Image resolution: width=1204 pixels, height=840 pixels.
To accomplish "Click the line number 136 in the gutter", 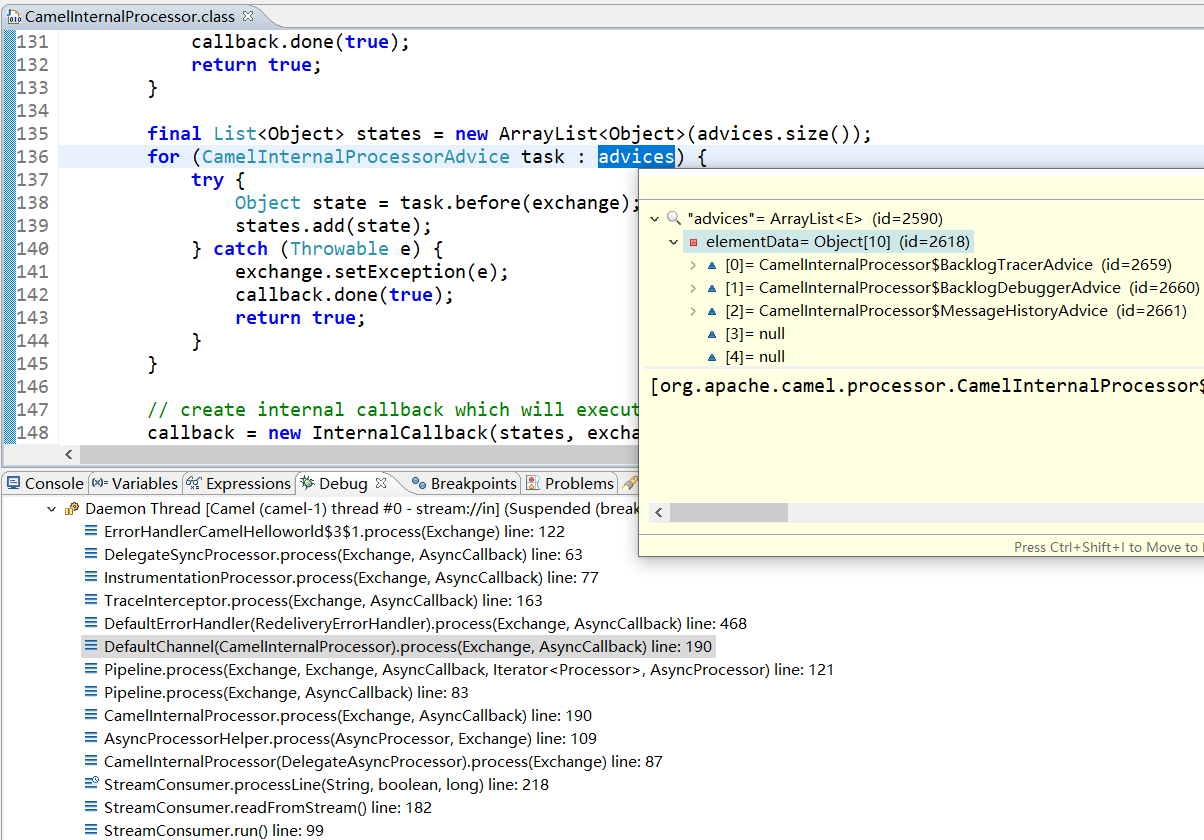I will (x=32, y=157).
